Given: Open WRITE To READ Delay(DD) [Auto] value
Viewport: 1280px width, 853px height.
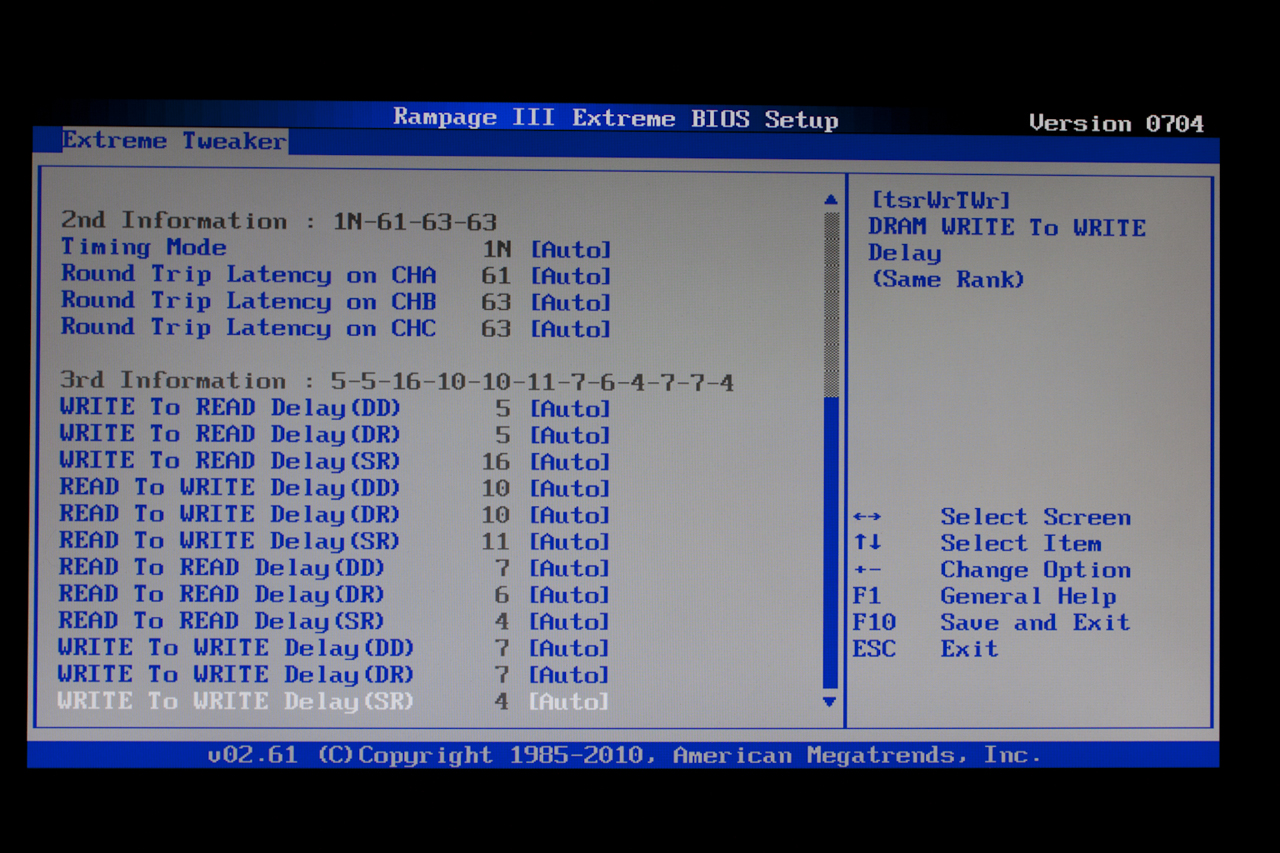Looking at the screenshot, I should (570, 409).
